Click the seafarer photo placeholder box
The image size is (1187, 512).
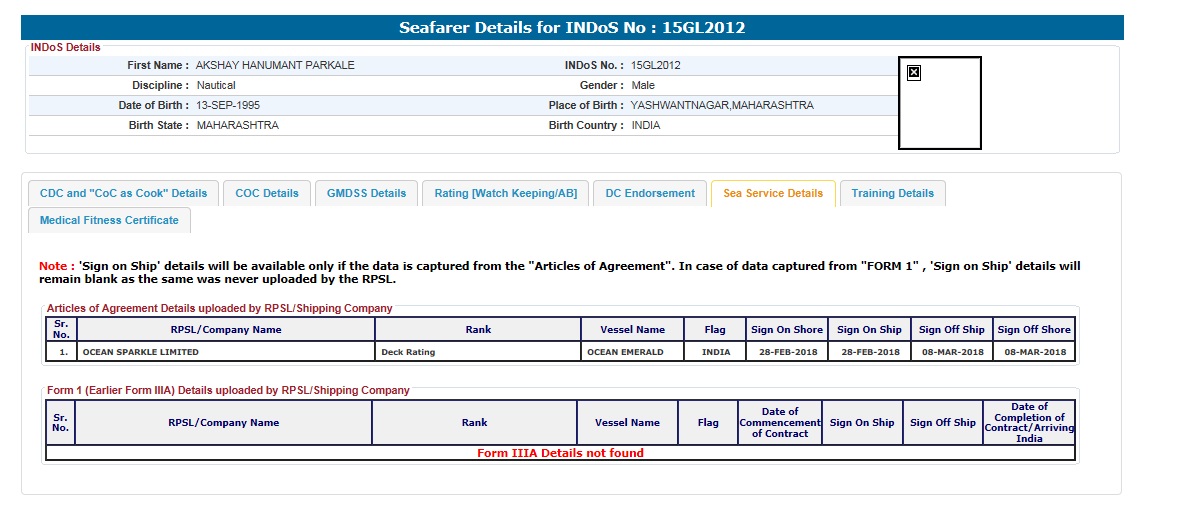[940, 110]
